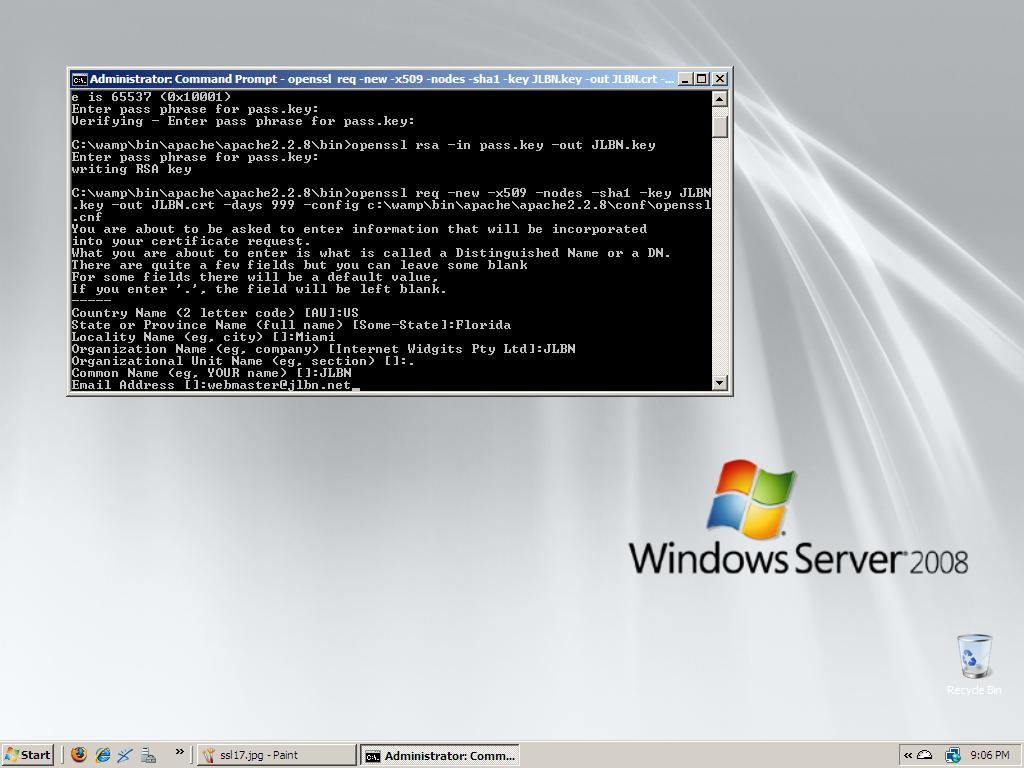1024x768 pixels.
Task: Click the scroll up arrow in Command Prompt
Action: coord(719,98)
